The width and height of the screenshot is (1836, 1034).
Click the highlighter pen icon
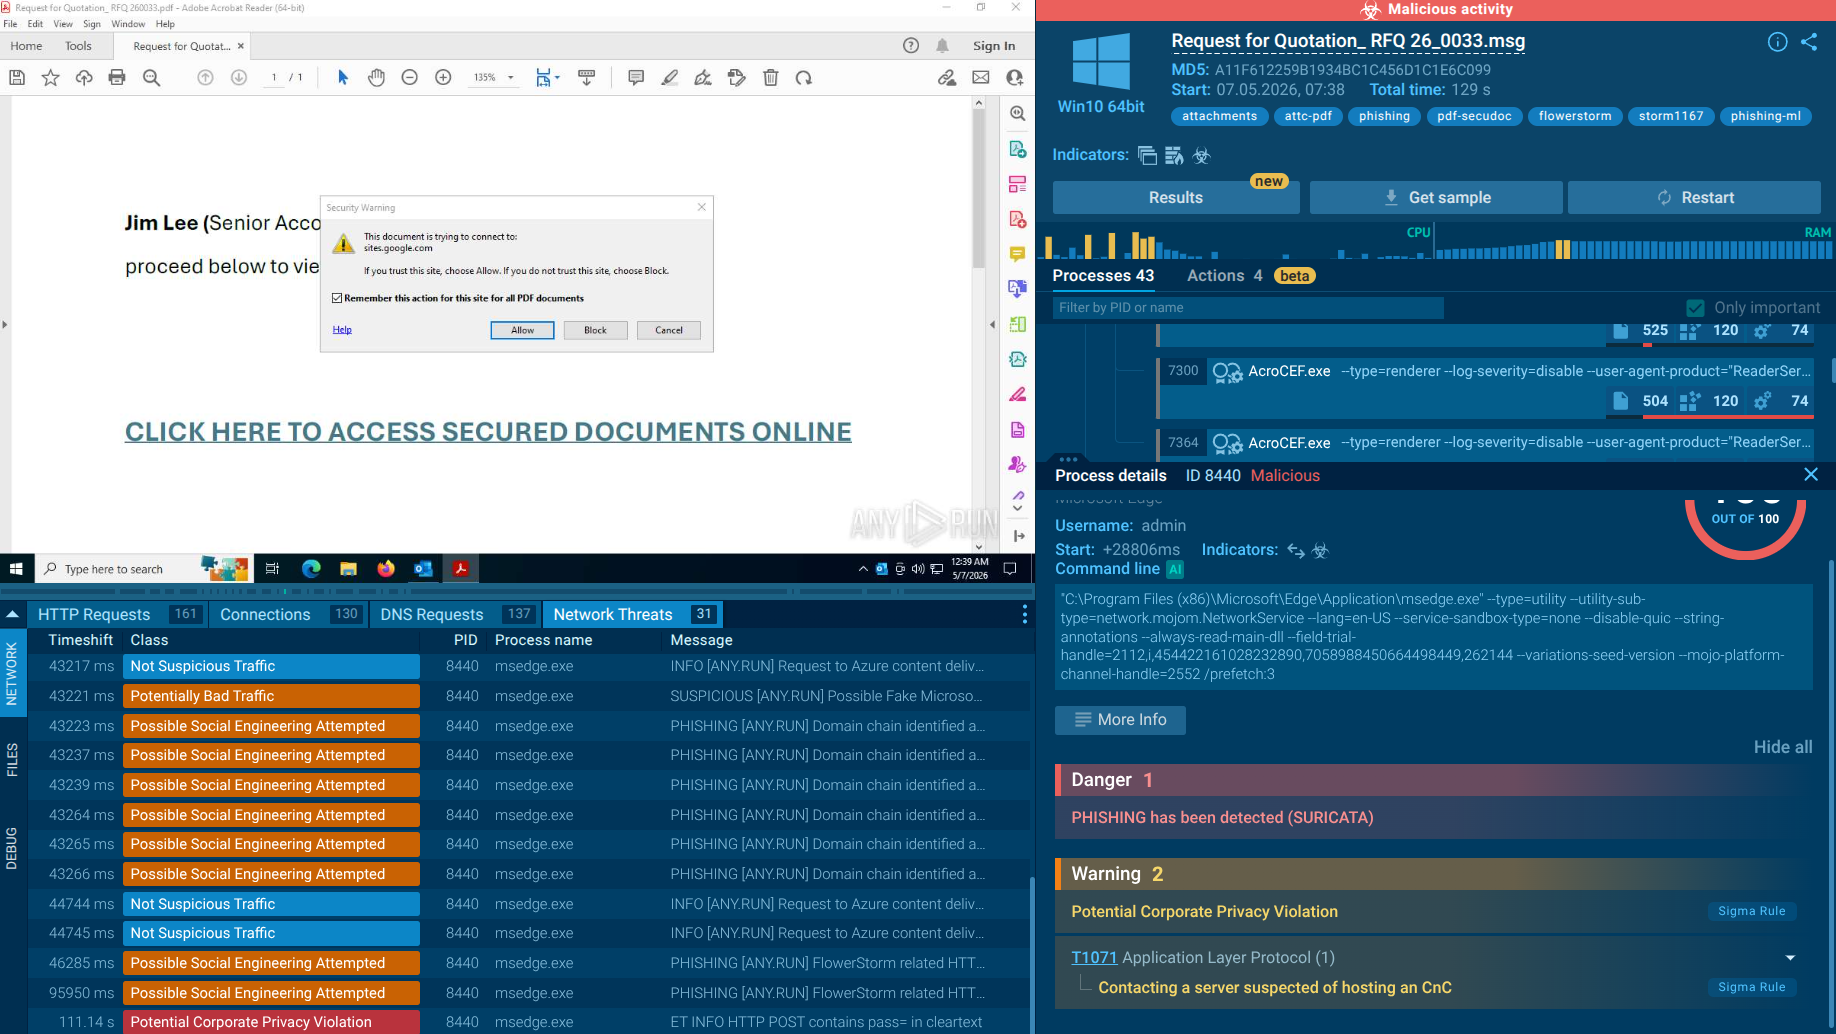click(669, 77)
